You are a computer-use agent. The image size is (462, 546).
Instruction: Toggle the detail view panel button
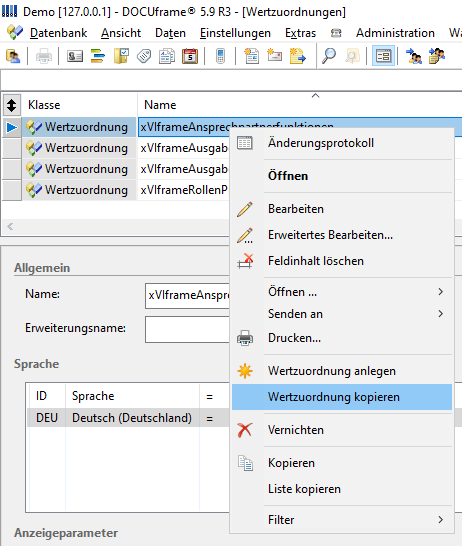click(x=383, y=56)
